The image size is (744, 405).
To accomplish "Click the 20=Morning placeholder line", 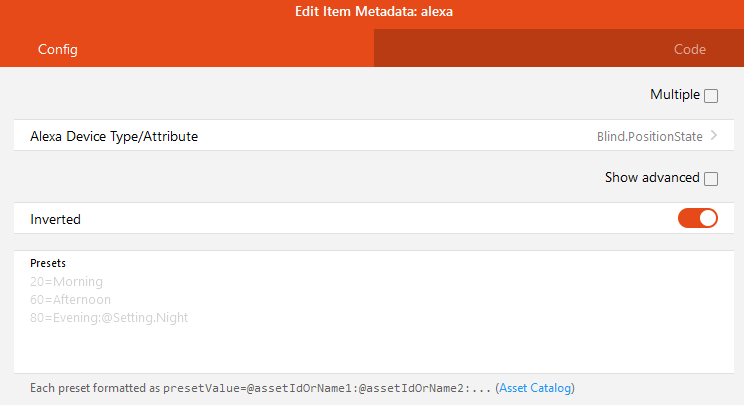I will [66, 282].
